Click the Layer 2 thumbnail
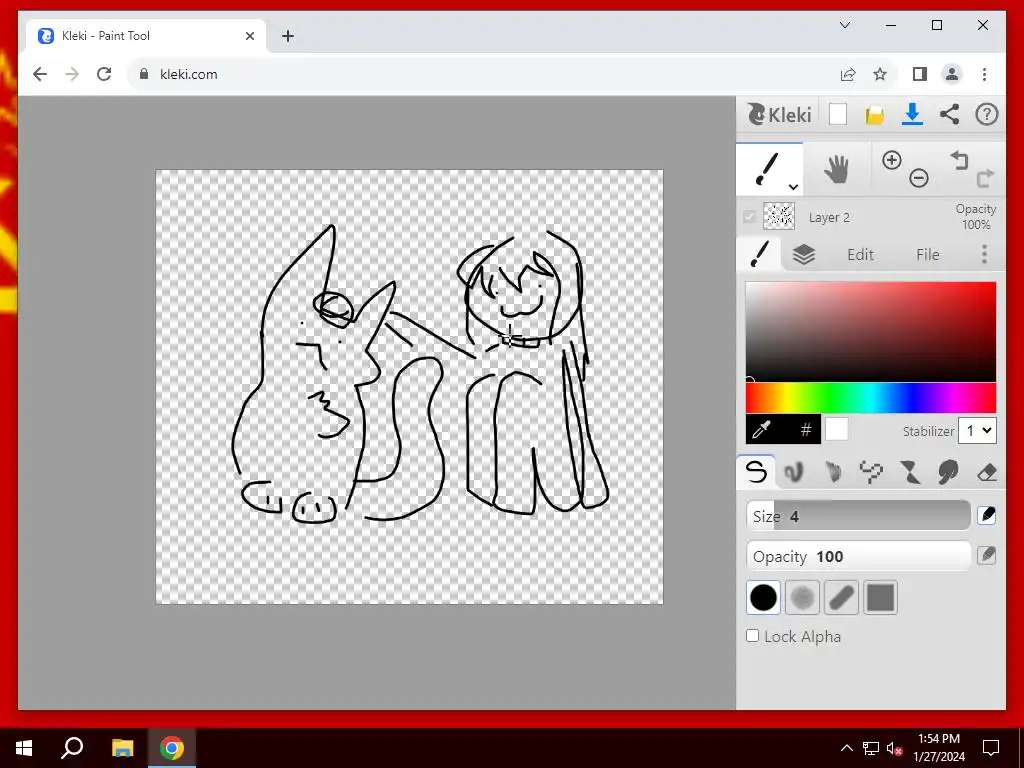Viewport: 1024px width, 768px height. [779, 216]
